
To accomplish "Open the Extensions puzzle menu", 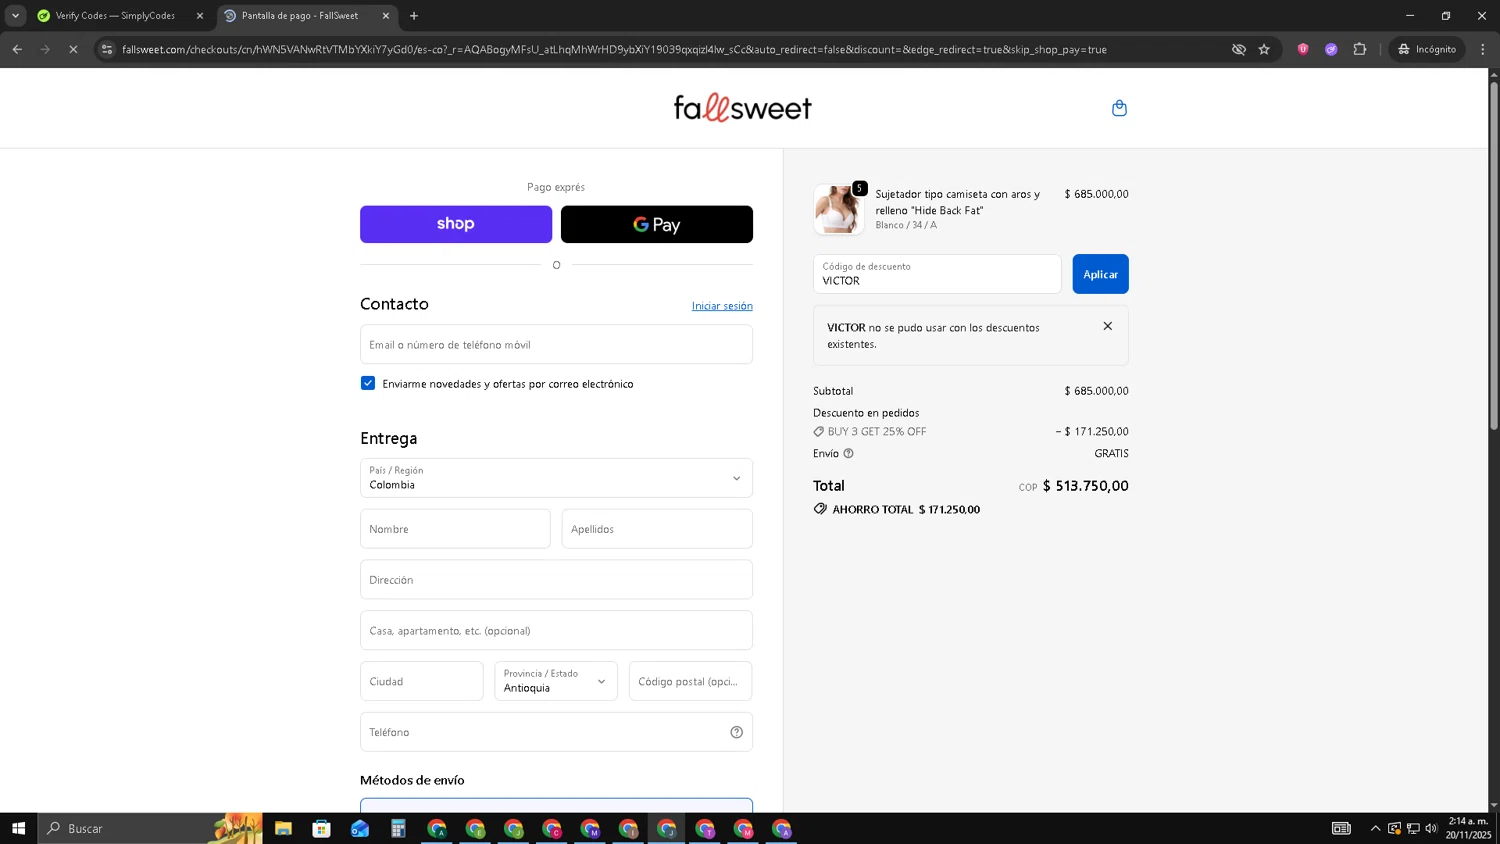I will 1359,49.
